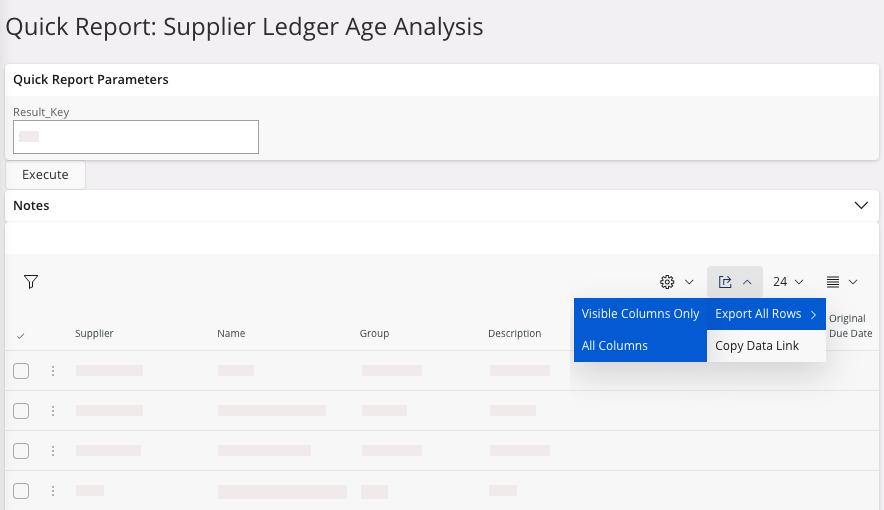
Task: Click the row density lines icon
Action: coord(833,282)
